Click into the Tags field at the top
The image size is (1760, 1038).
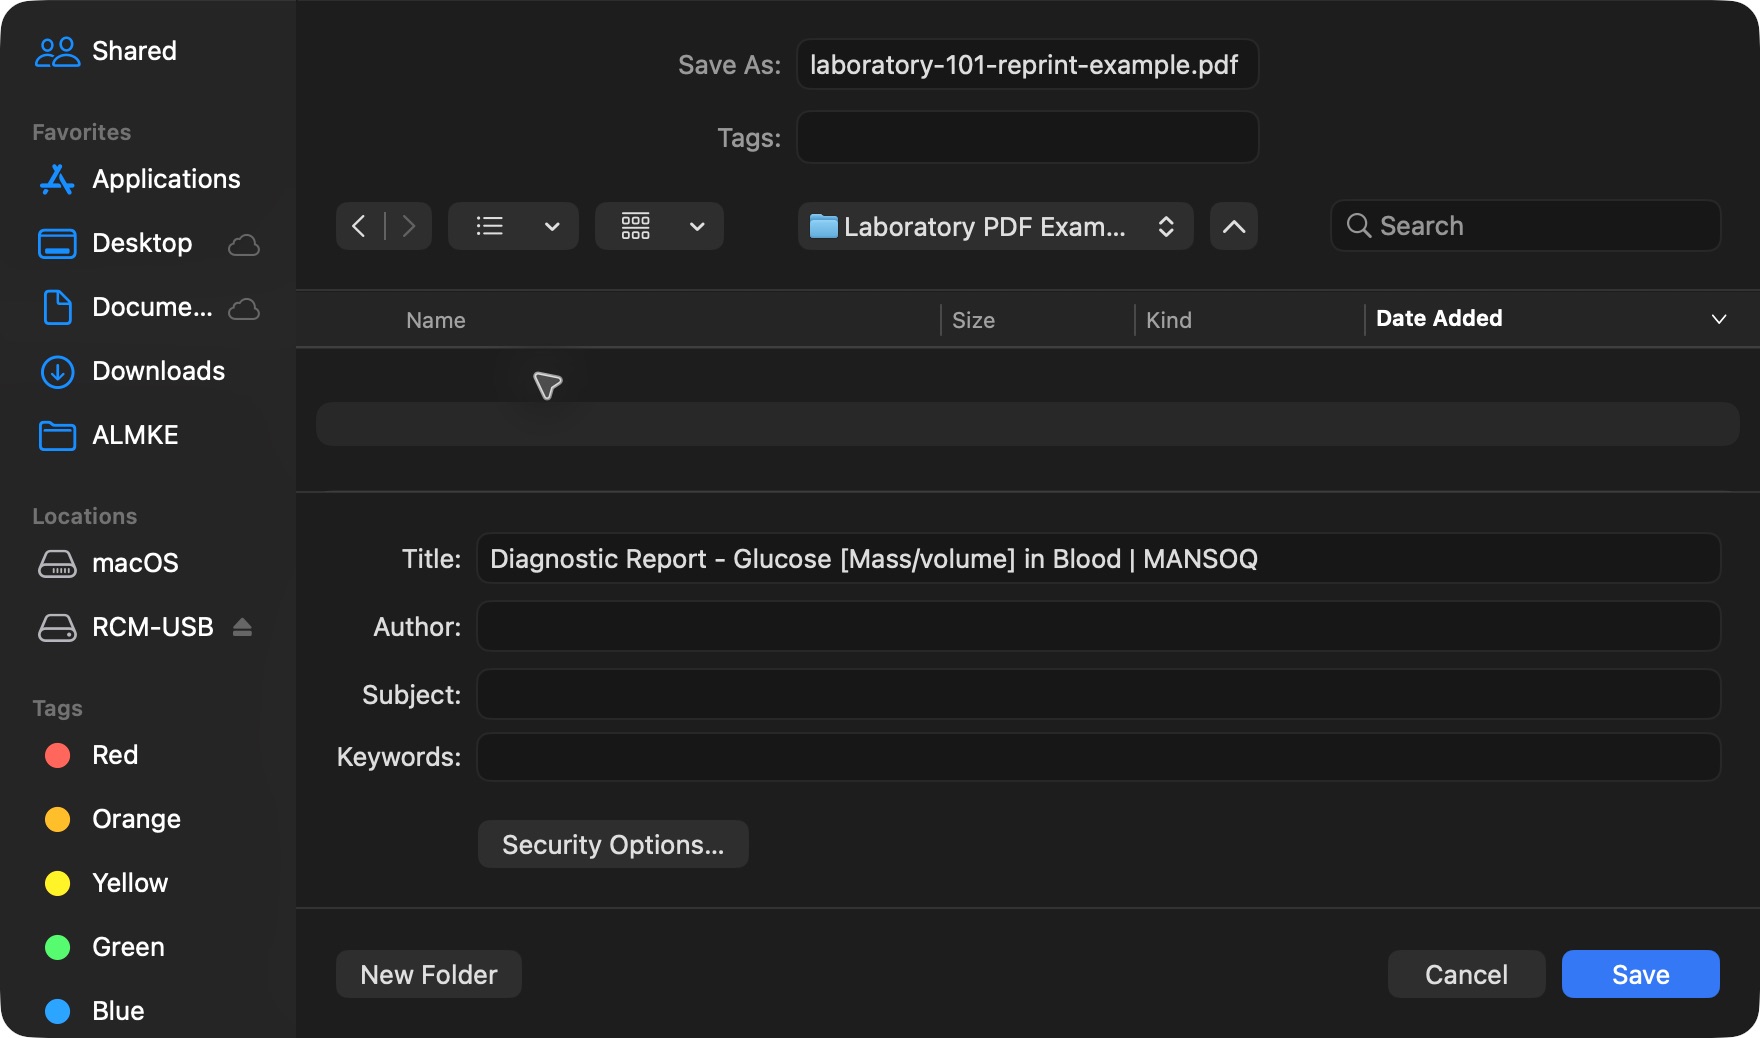tap(1027, 137)
